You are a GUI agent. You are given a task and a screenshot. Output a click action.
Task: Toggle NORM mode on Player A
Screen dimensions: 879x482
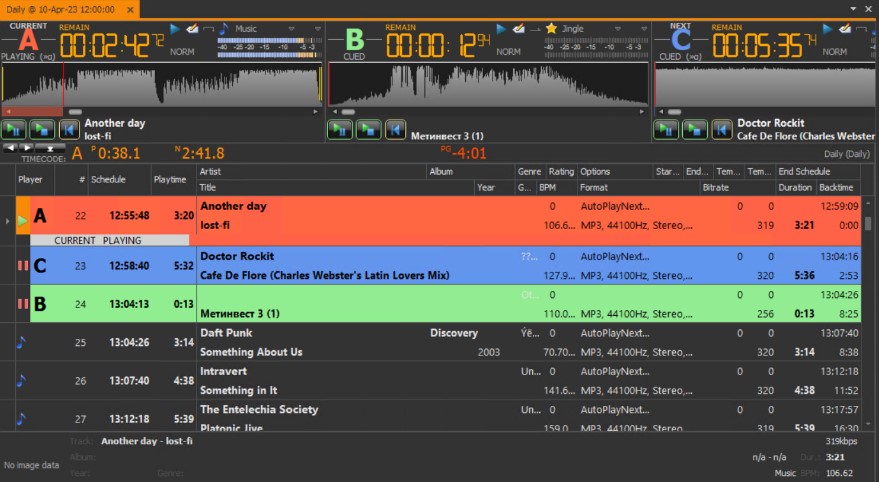(x=182, y=52)
